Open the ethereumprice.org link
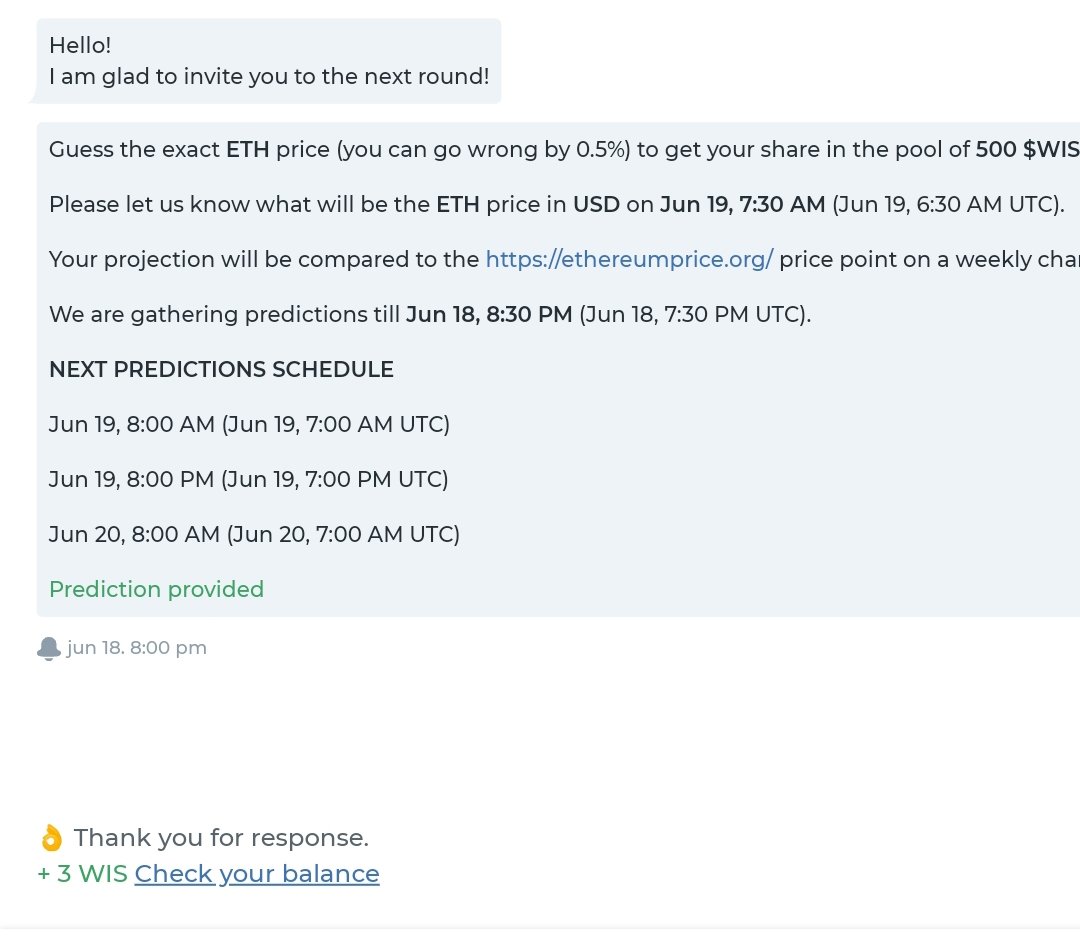Image resolution: width=1080 pixels, height=949 pixels. (x=630, y=259)
